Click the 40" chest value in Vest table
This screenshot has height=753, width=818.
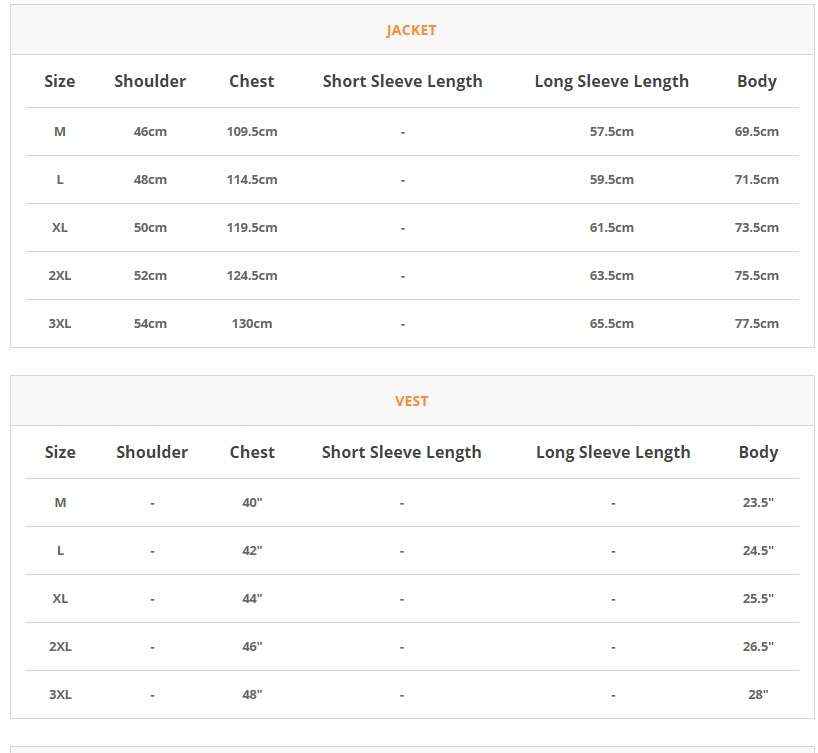tap(252, 502)
